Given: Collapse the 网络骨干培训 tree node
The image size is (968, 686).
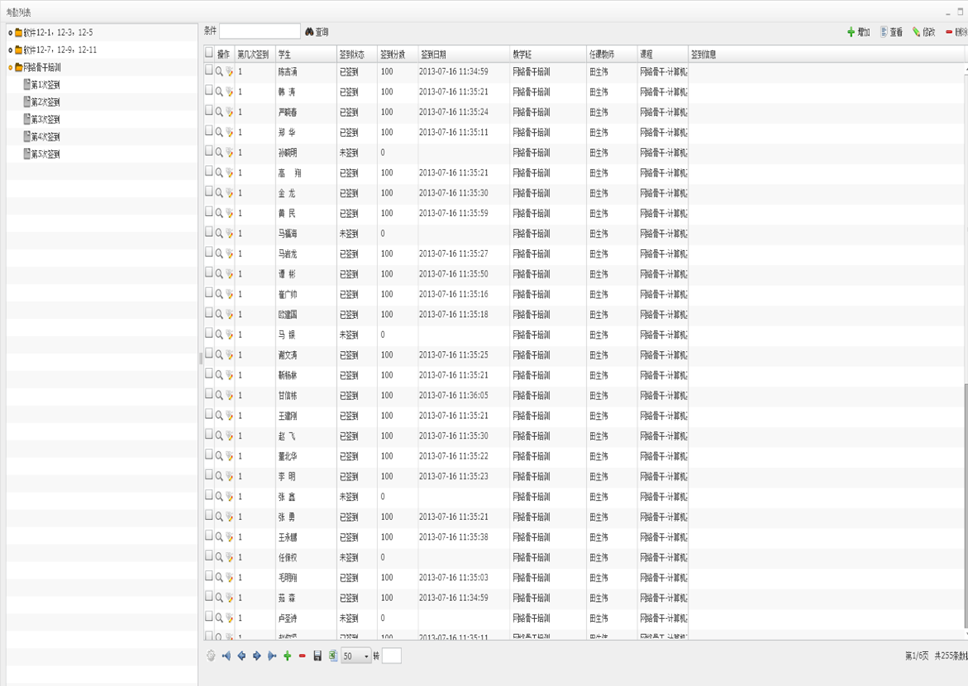Looking at the screenshot, I should pos(10,67).
